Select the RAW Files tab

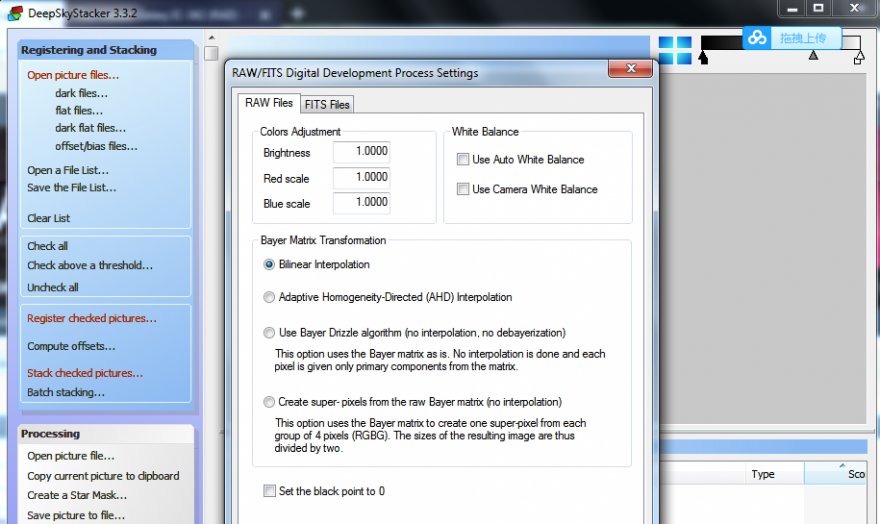[x=269, y=103]
